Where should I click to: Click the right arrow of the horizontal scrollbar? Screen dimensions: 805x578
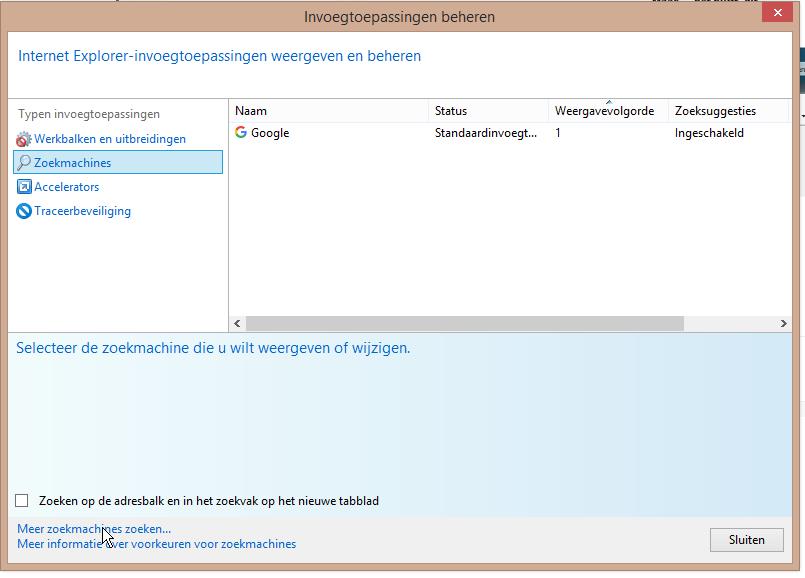click(x=784, y=324)
